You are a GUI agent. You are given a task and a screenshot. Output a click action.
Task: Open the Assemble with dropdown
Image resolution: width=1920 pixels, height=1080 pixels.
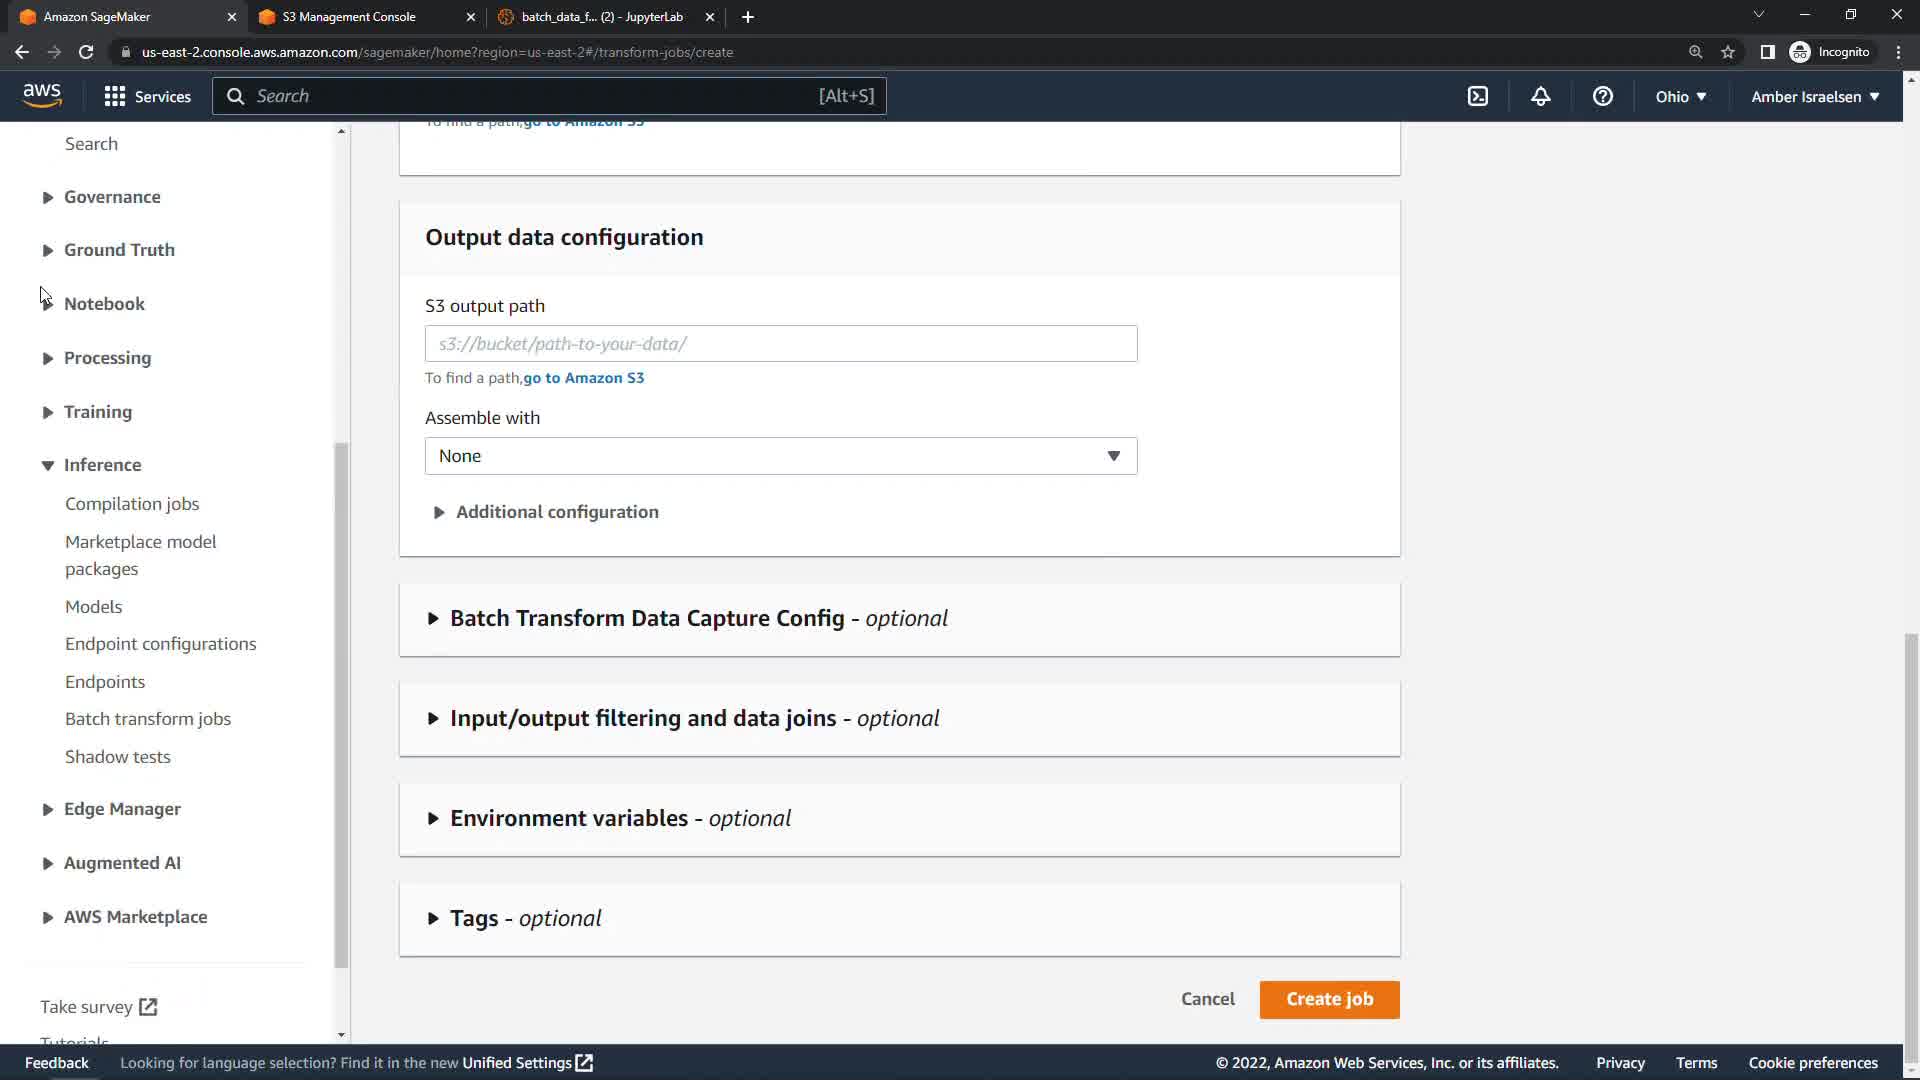780,456
